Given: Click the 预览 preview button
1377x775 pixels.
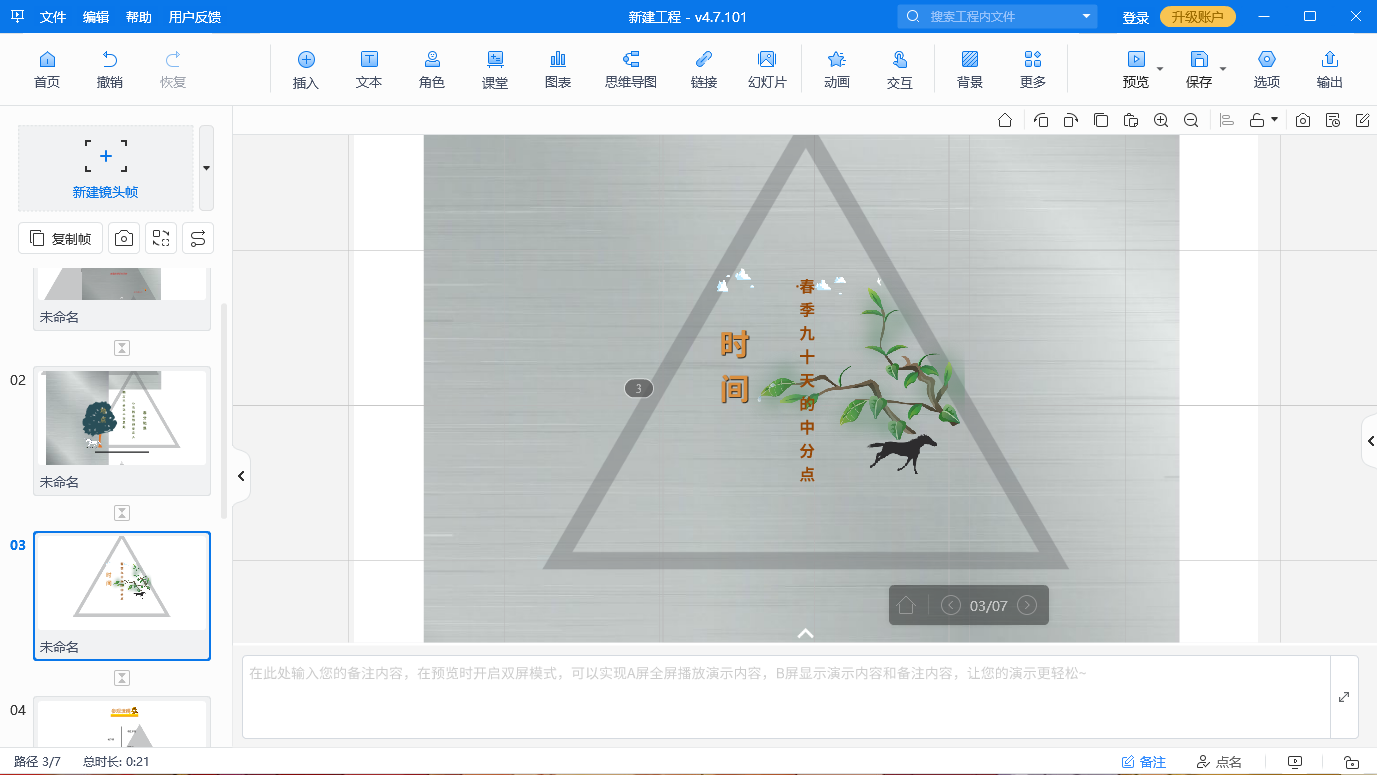Looking at the screenshot, I should 1136,69.
